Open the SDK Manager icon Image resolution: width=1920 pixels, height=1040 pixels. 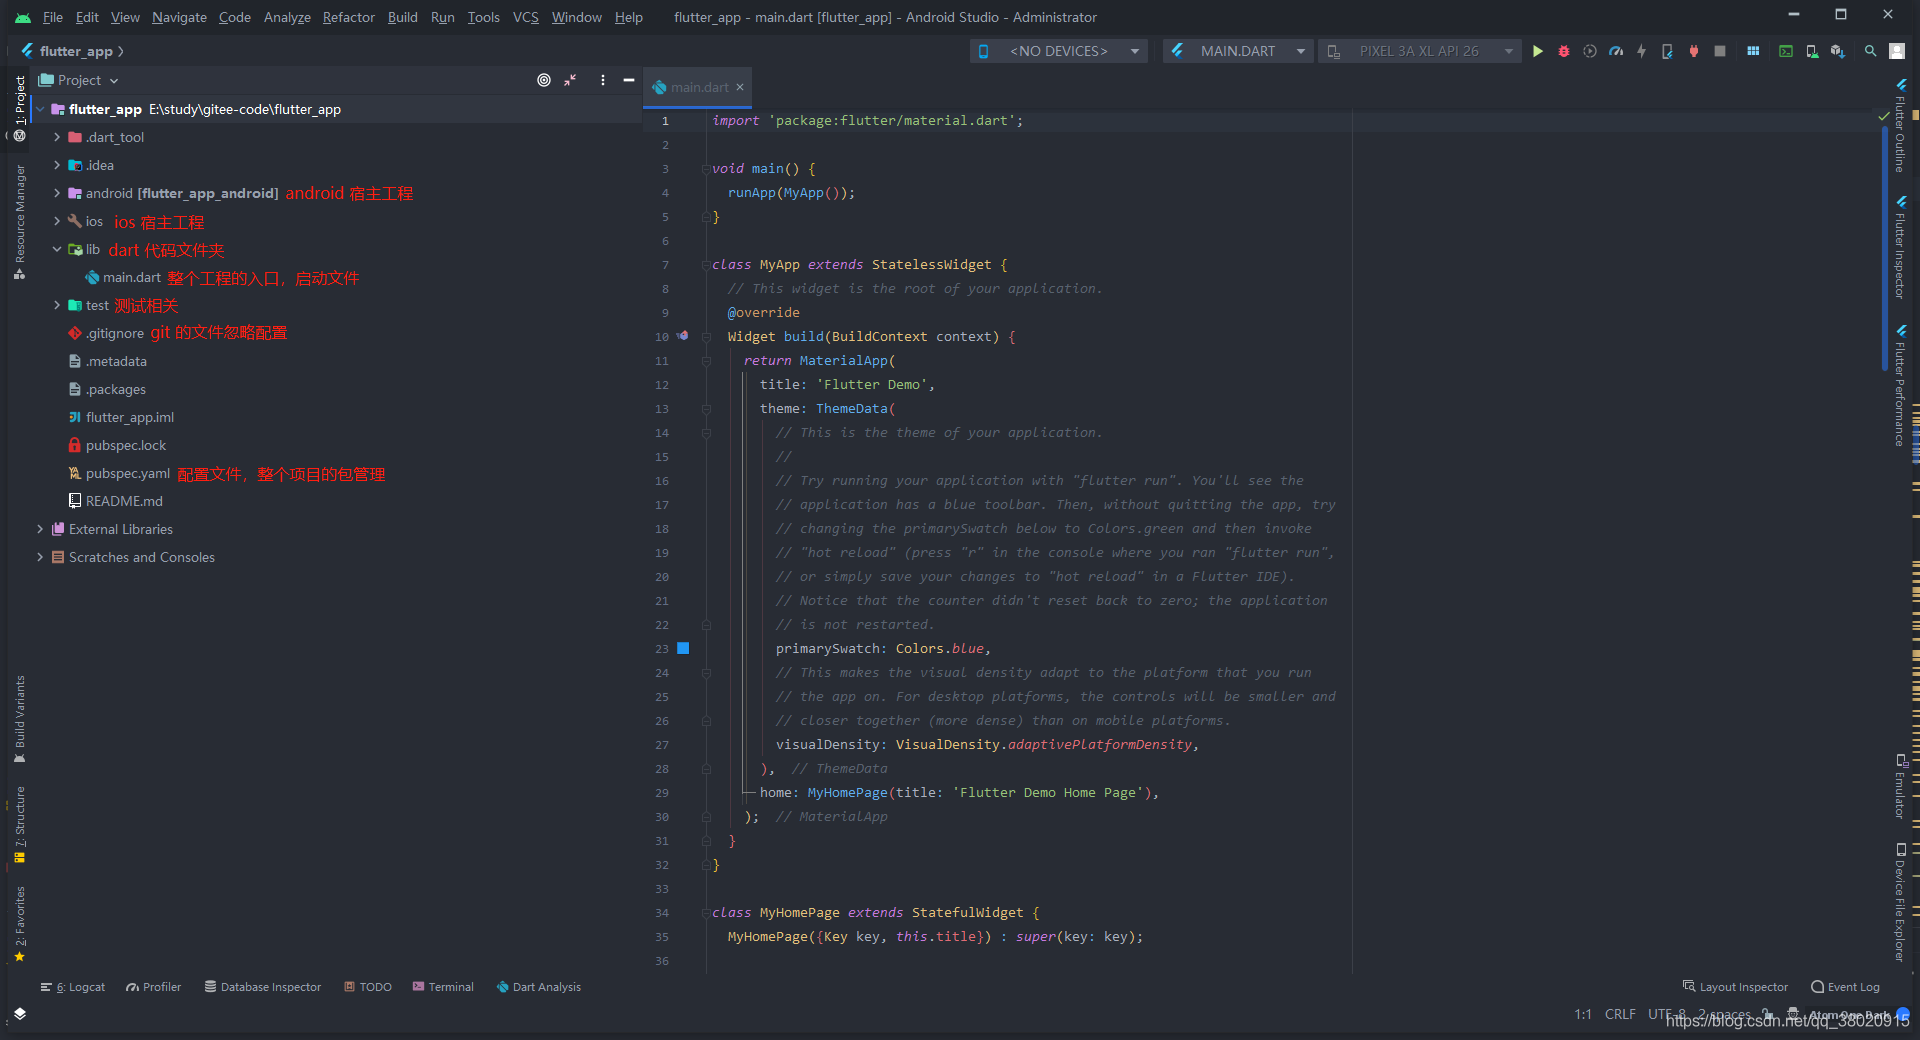click(x=1838, y=51)
